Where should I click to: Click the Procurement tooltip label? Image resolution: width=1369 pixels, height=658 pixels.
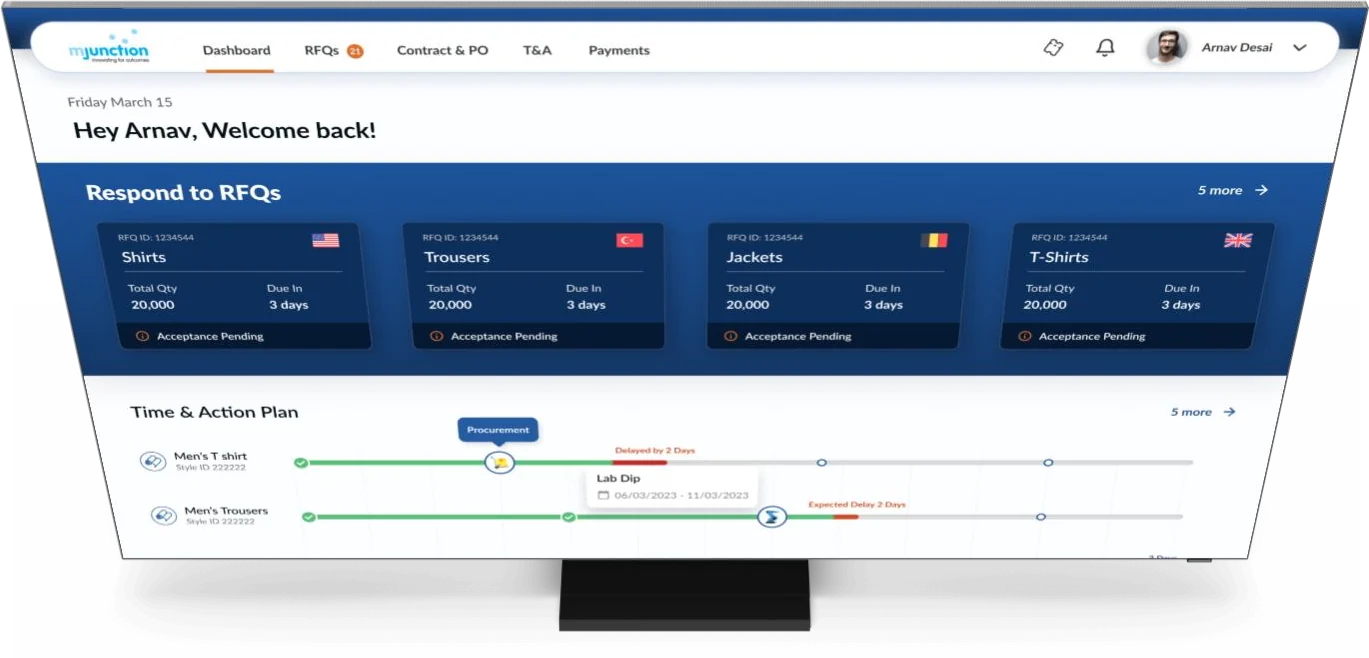pos(498,430)
